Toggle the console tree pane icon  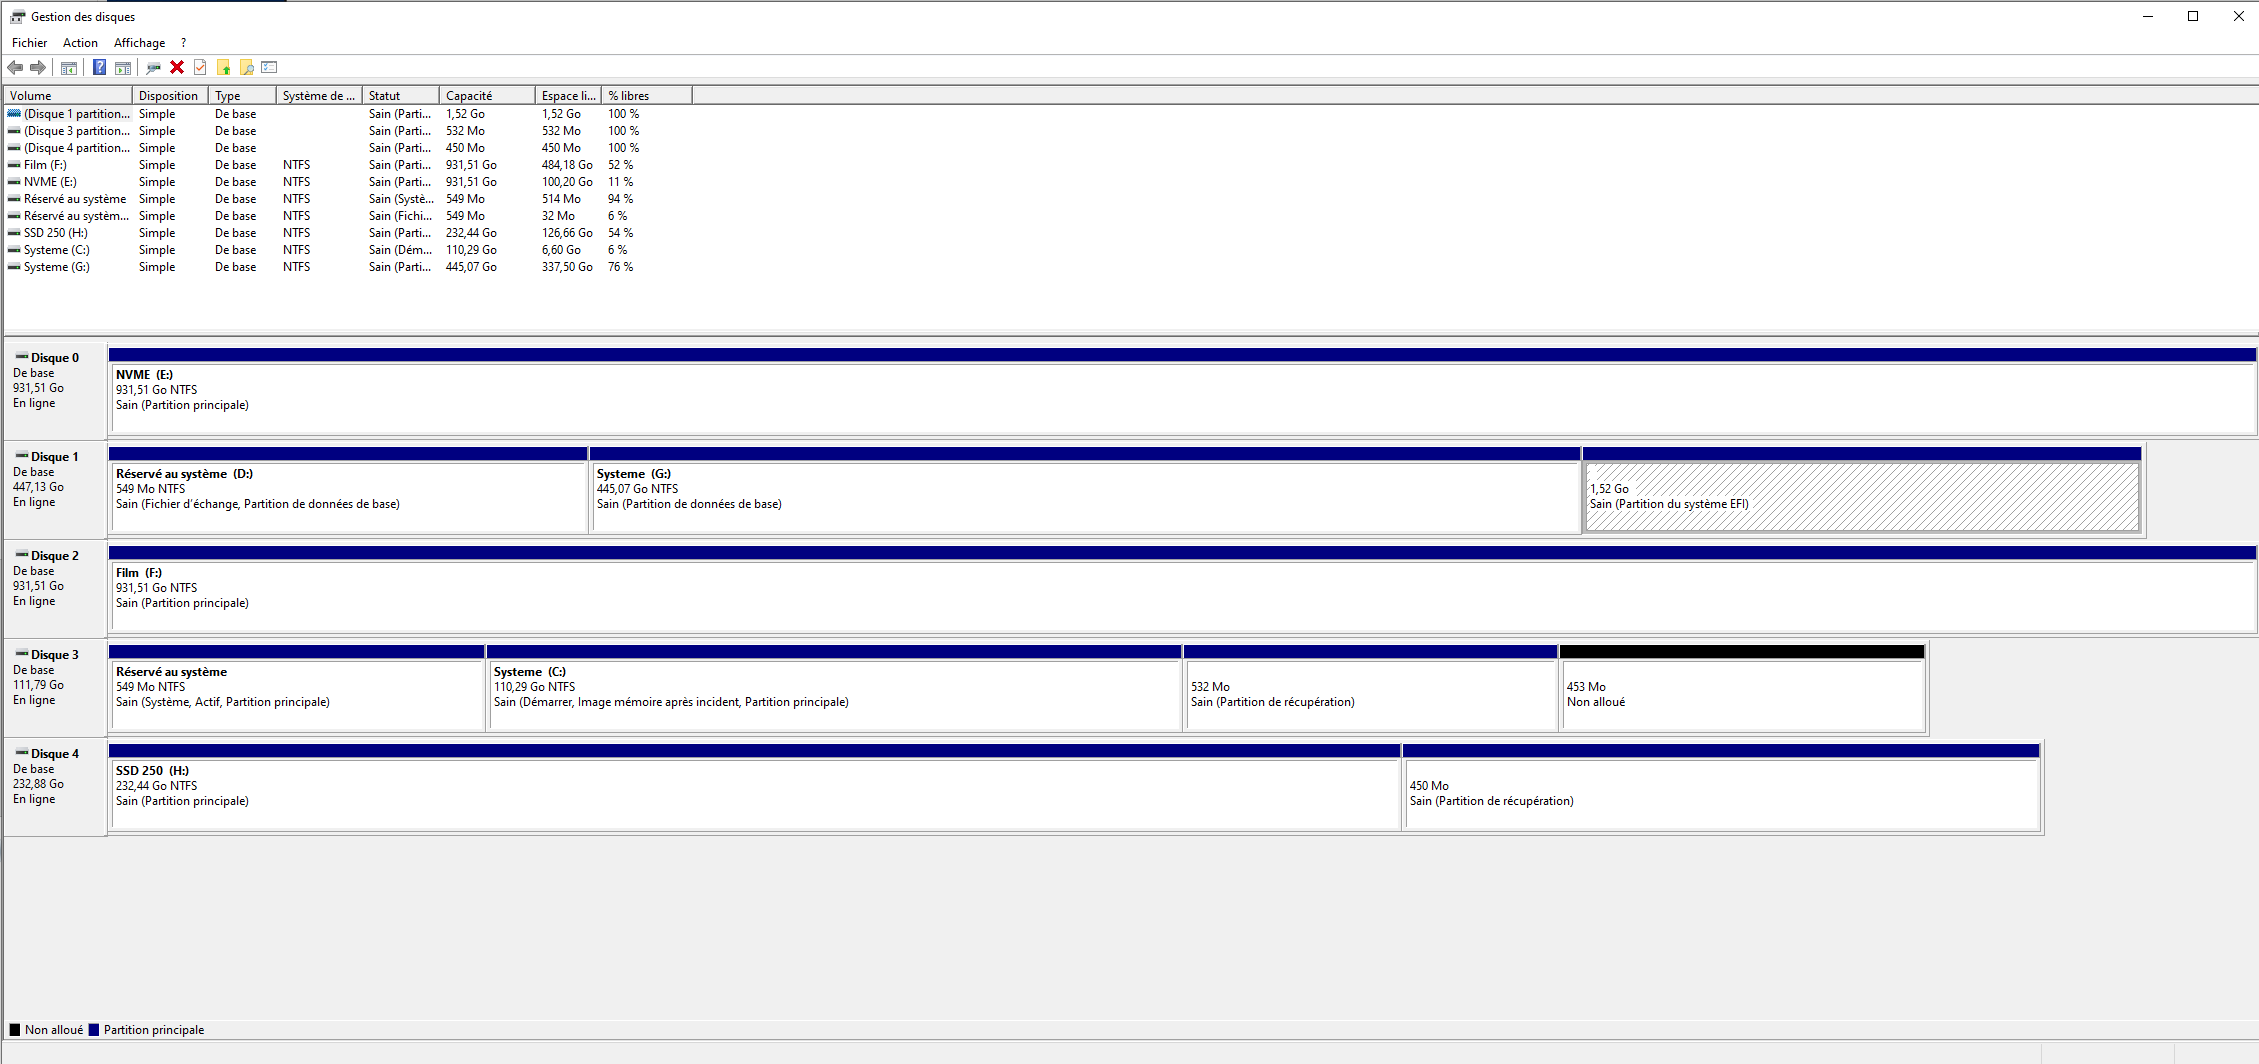point(69,68)
